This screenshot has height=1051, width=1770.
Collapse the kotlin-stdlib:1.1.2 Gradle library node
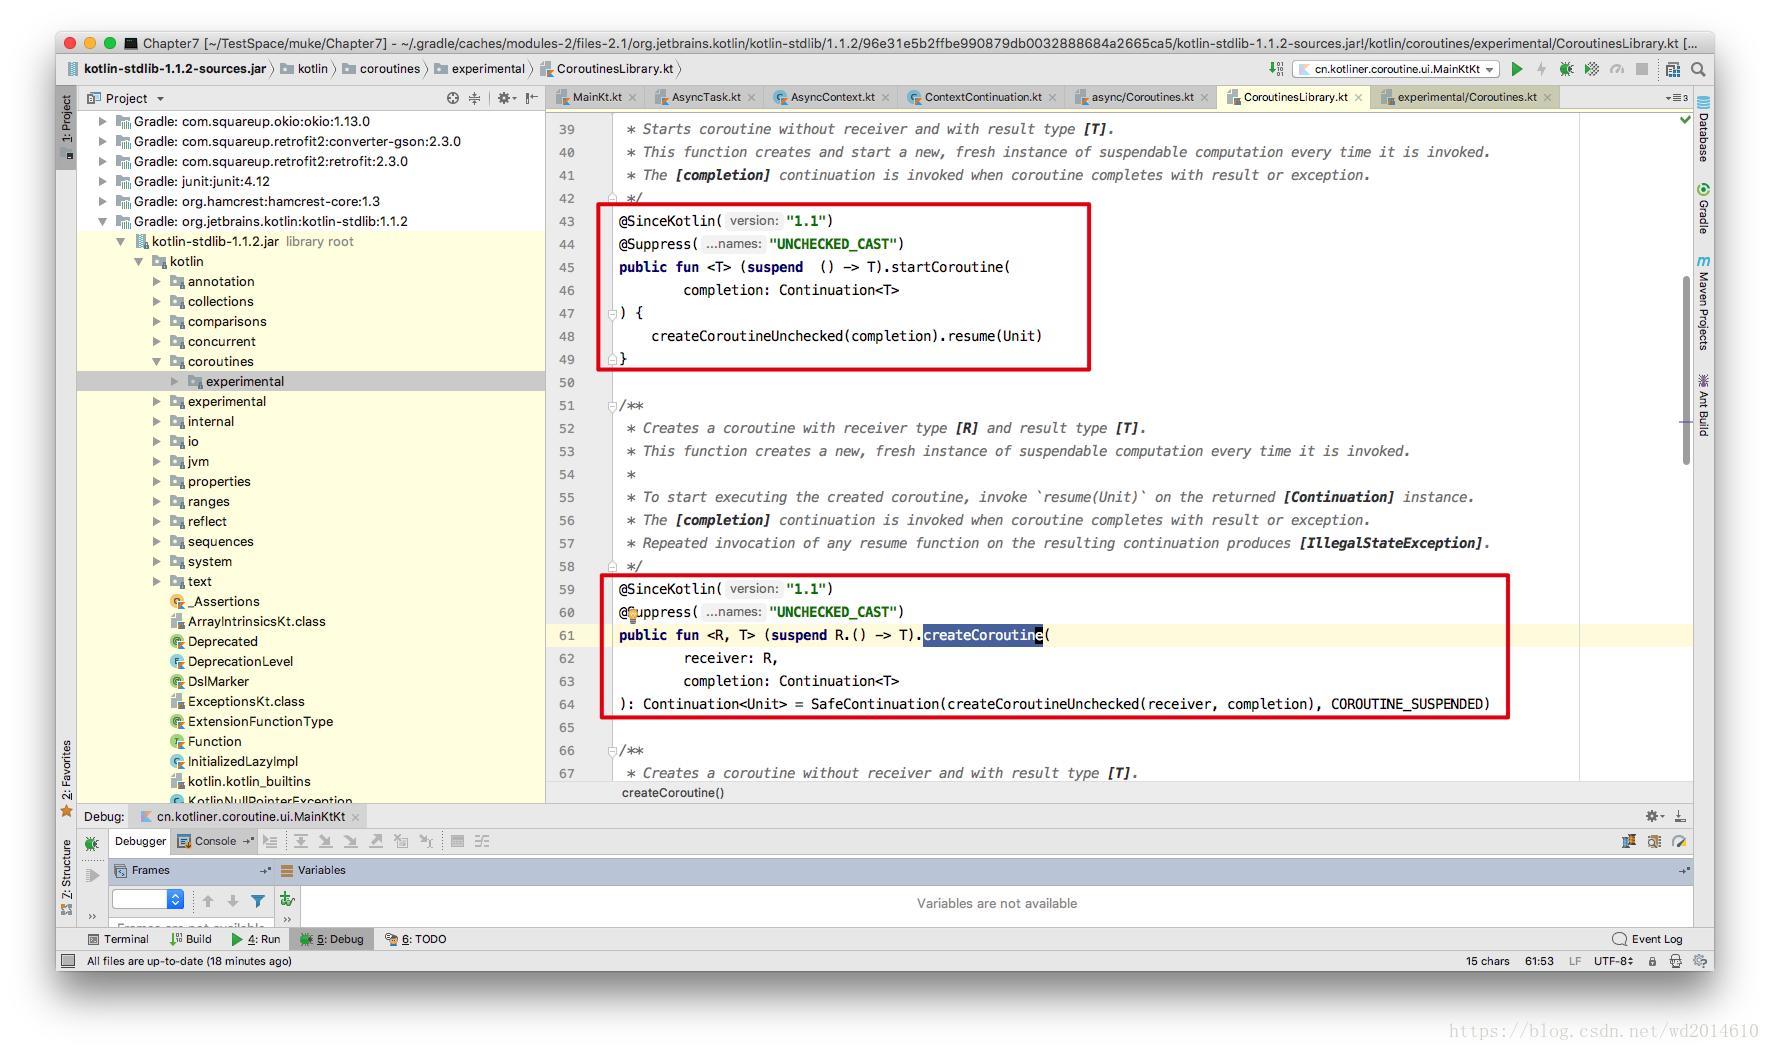[x=103, y=222]
